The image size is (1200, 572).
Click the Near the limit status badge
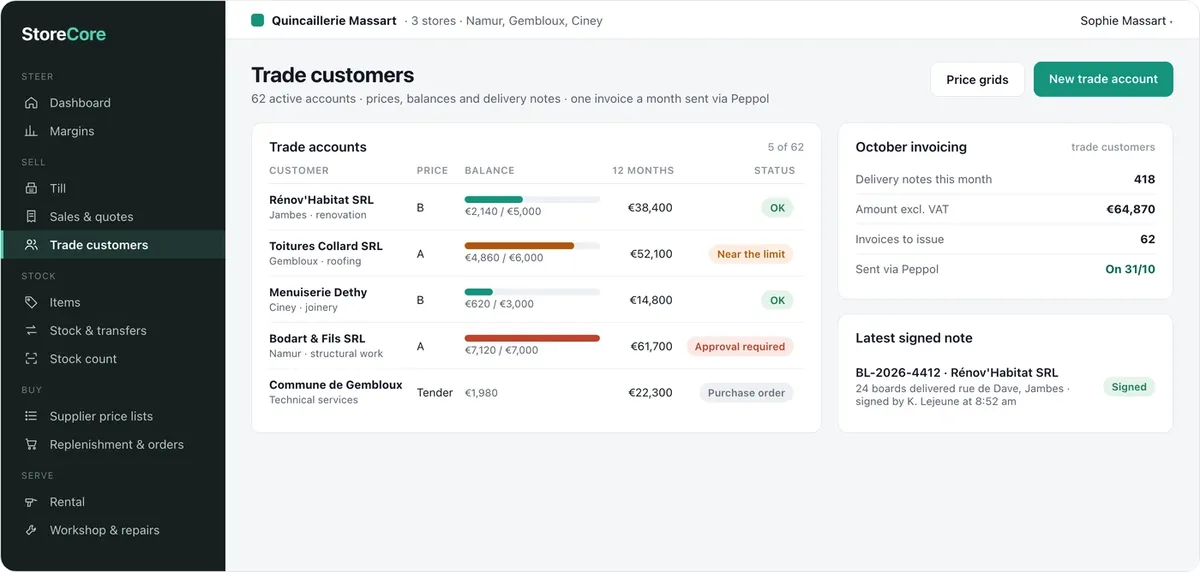tap(751, 254)
